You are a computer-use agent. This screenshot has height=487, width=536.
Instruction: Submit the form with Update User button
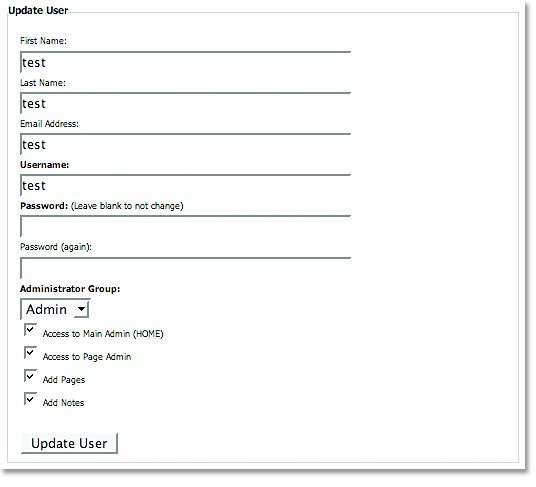(69, 444)
